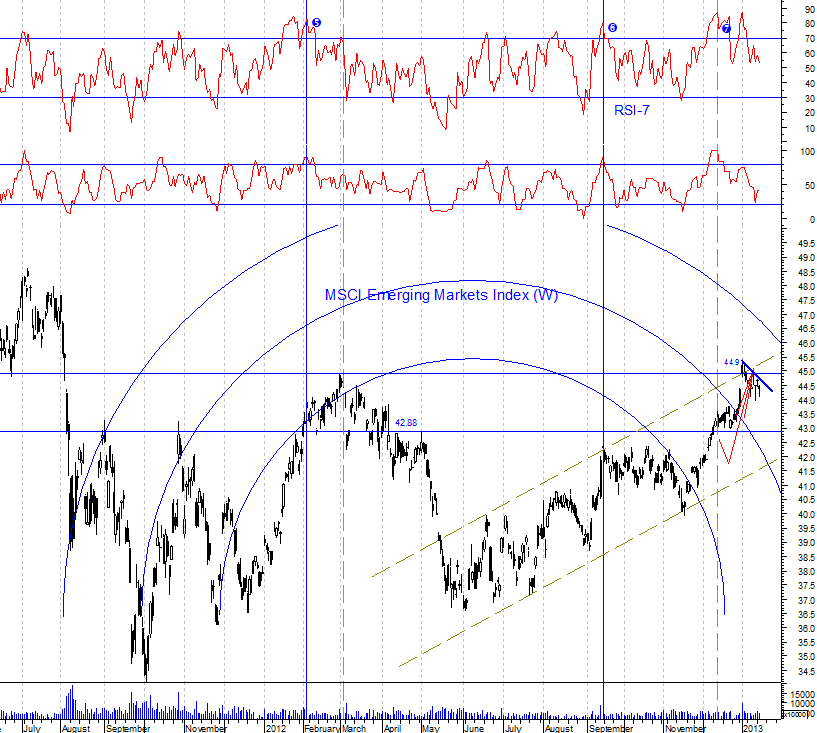Select the February label on the time axis
Screen dimensions: 817x733
(322, 728)
